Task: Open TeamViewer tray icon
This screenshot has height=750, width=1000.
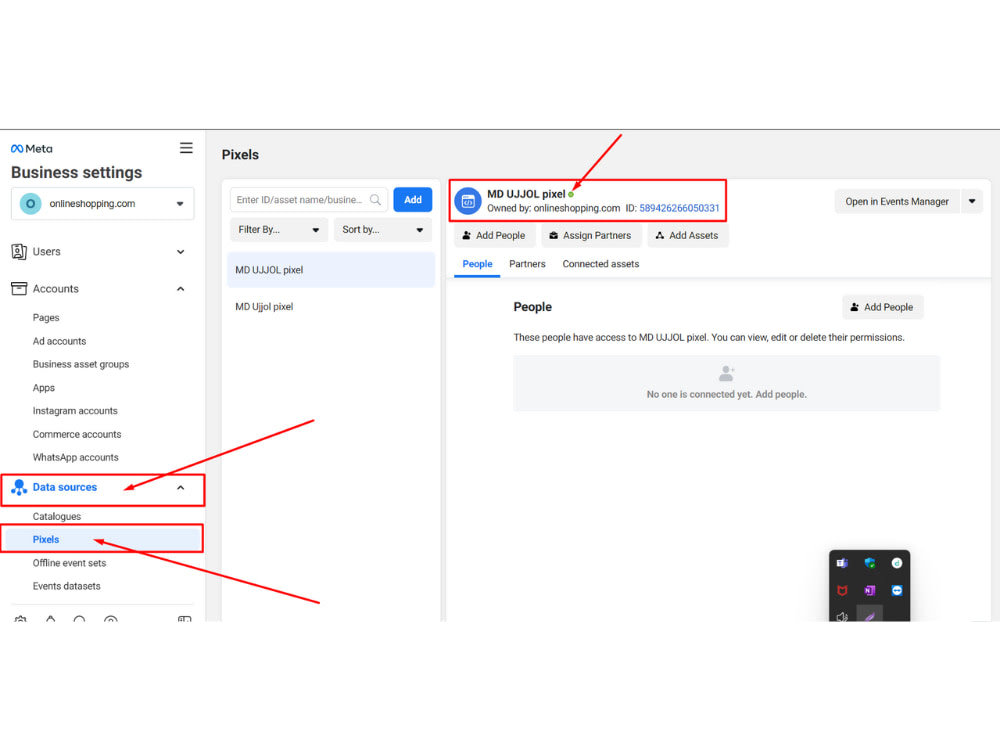Action: point(897,591)
